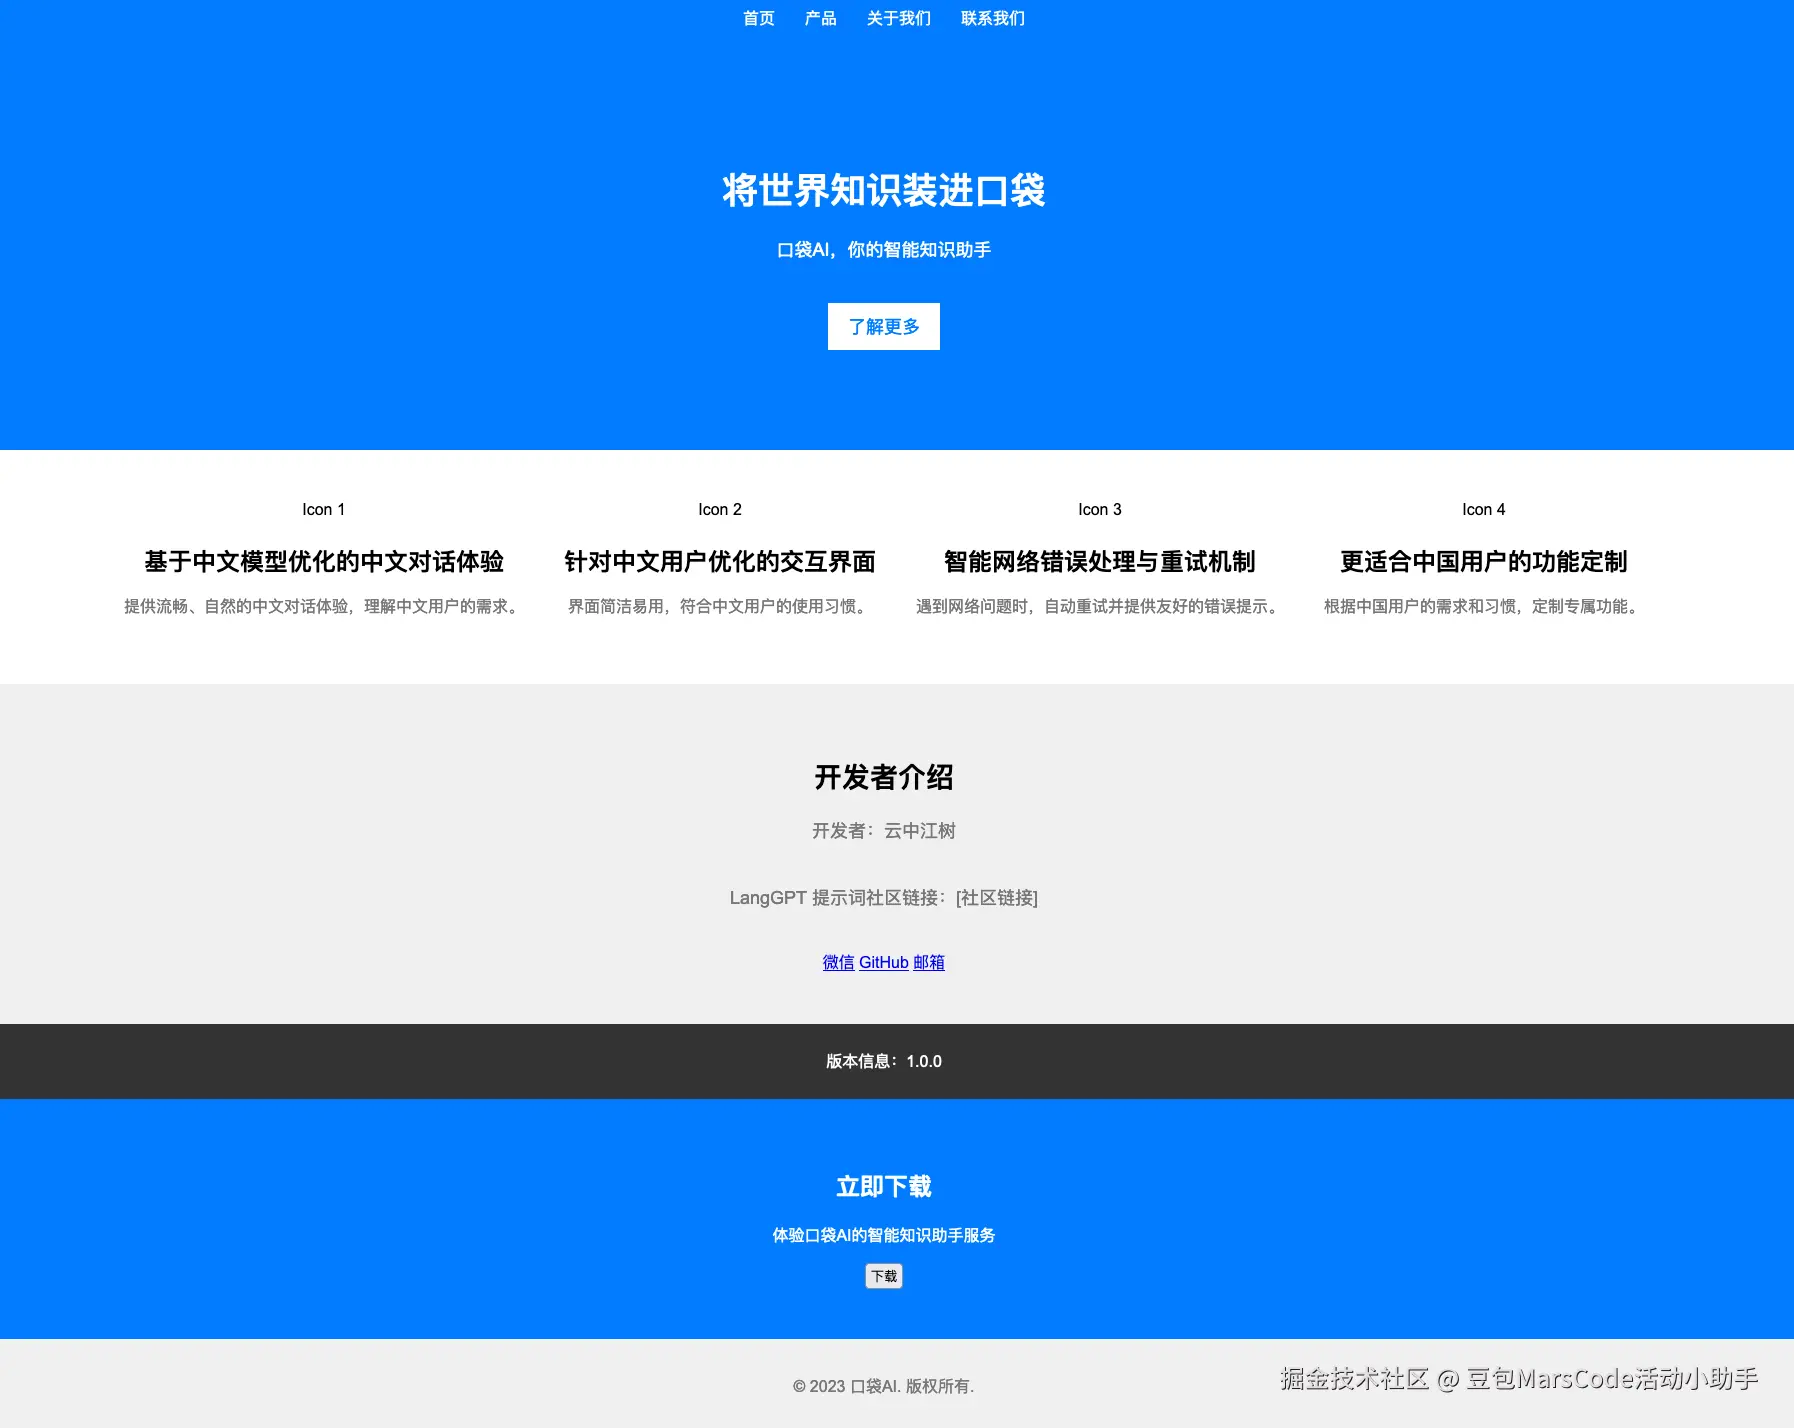This screenshot has width=1794, height=1428.
Task: Click text 体验口袋AI的智能知识助手服务
Action: click(884, 1235)
